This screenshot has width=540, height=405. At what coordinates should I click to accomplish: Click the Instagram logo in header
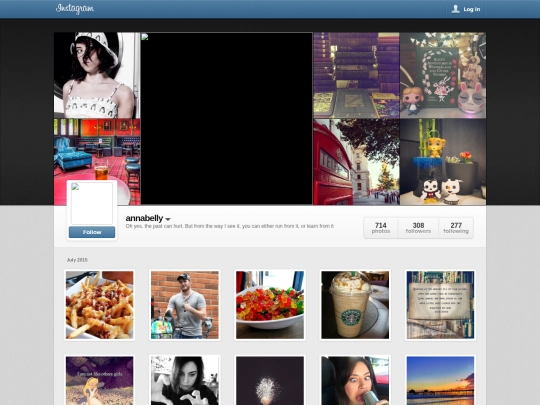[75, 9]
